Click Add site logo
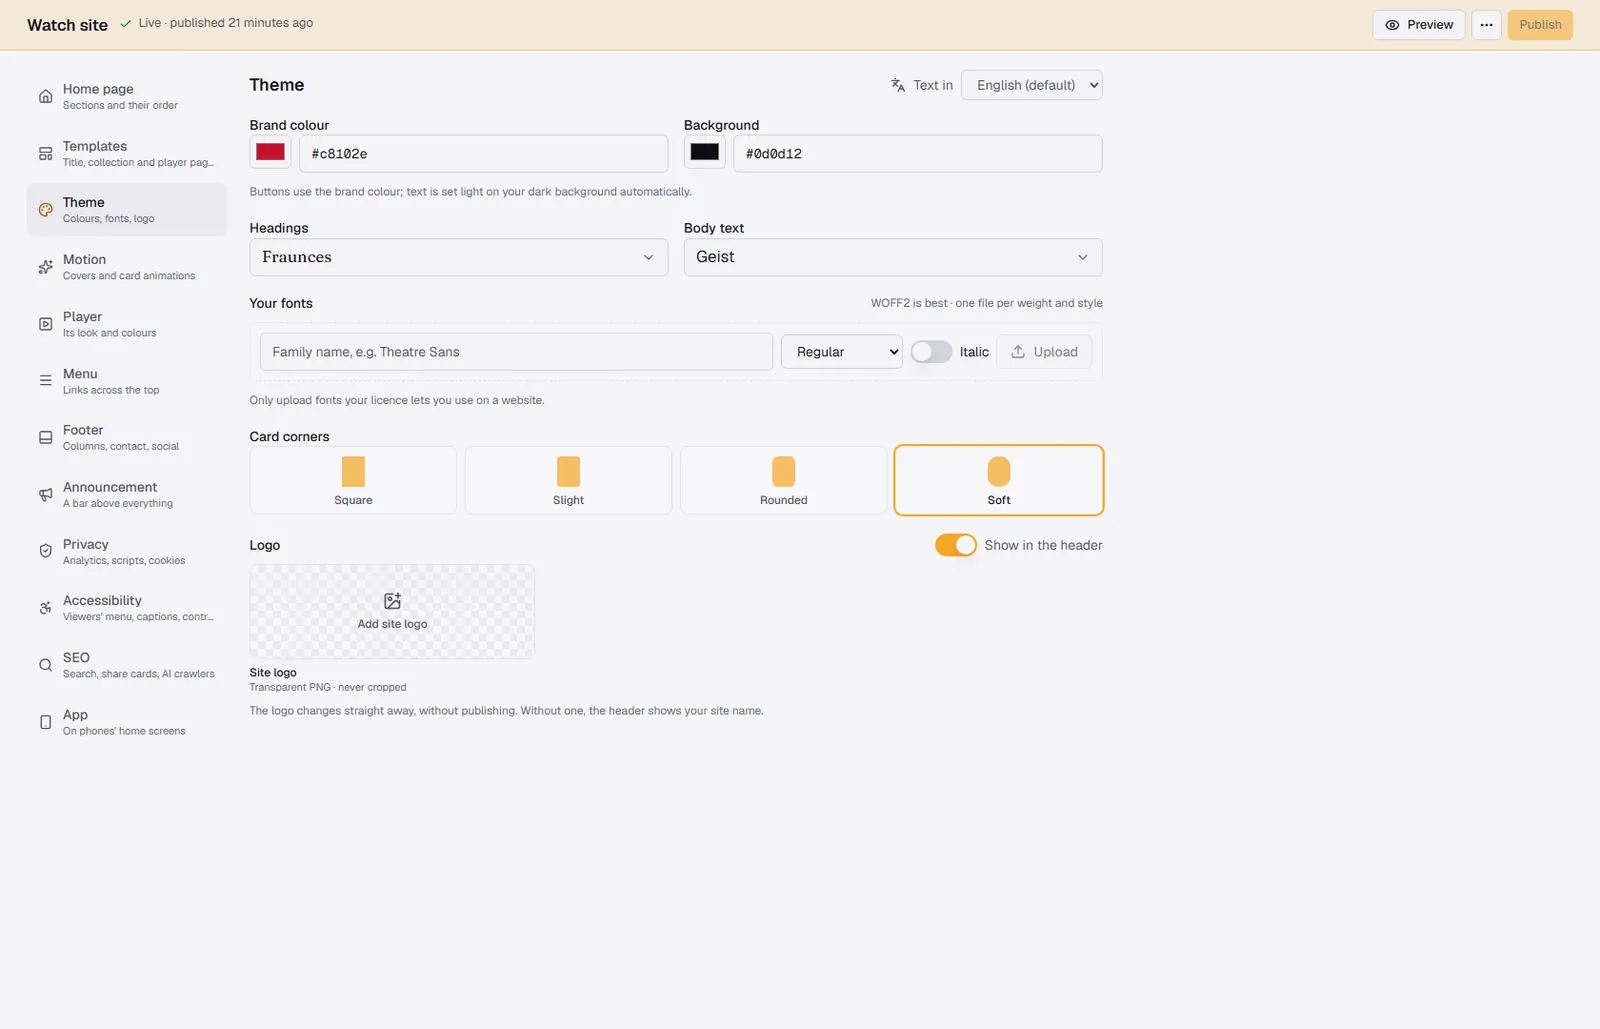Viewport: 1600px width, 1029px height. pos(392,611)
